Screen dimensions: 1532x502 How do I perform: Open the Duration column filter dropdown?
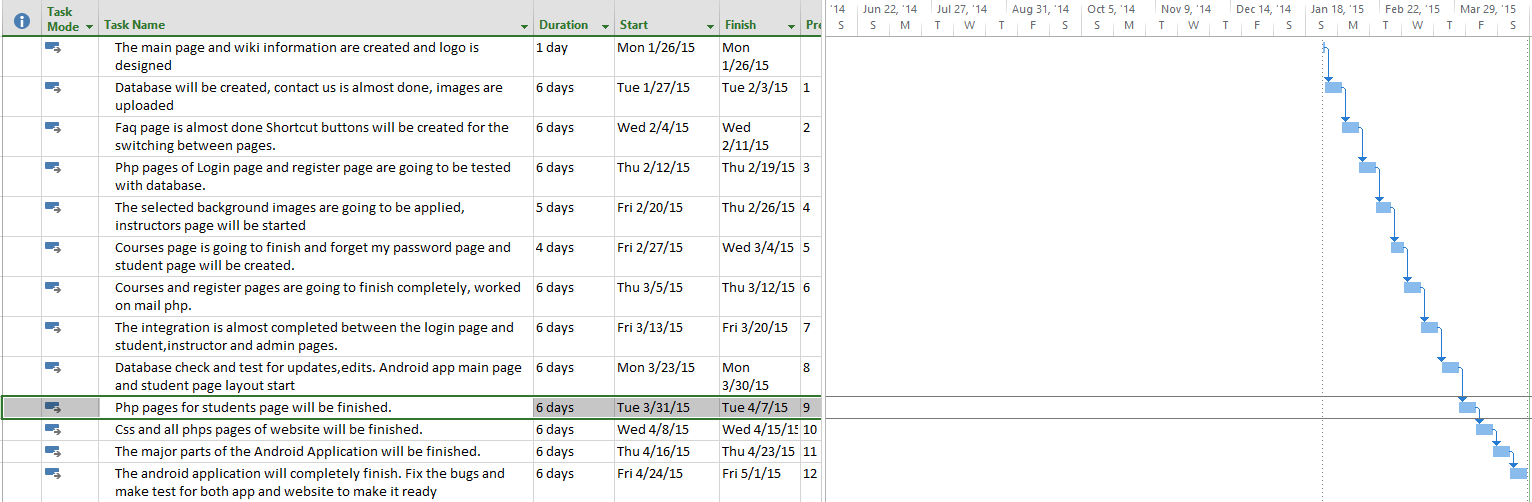(606, 26)
